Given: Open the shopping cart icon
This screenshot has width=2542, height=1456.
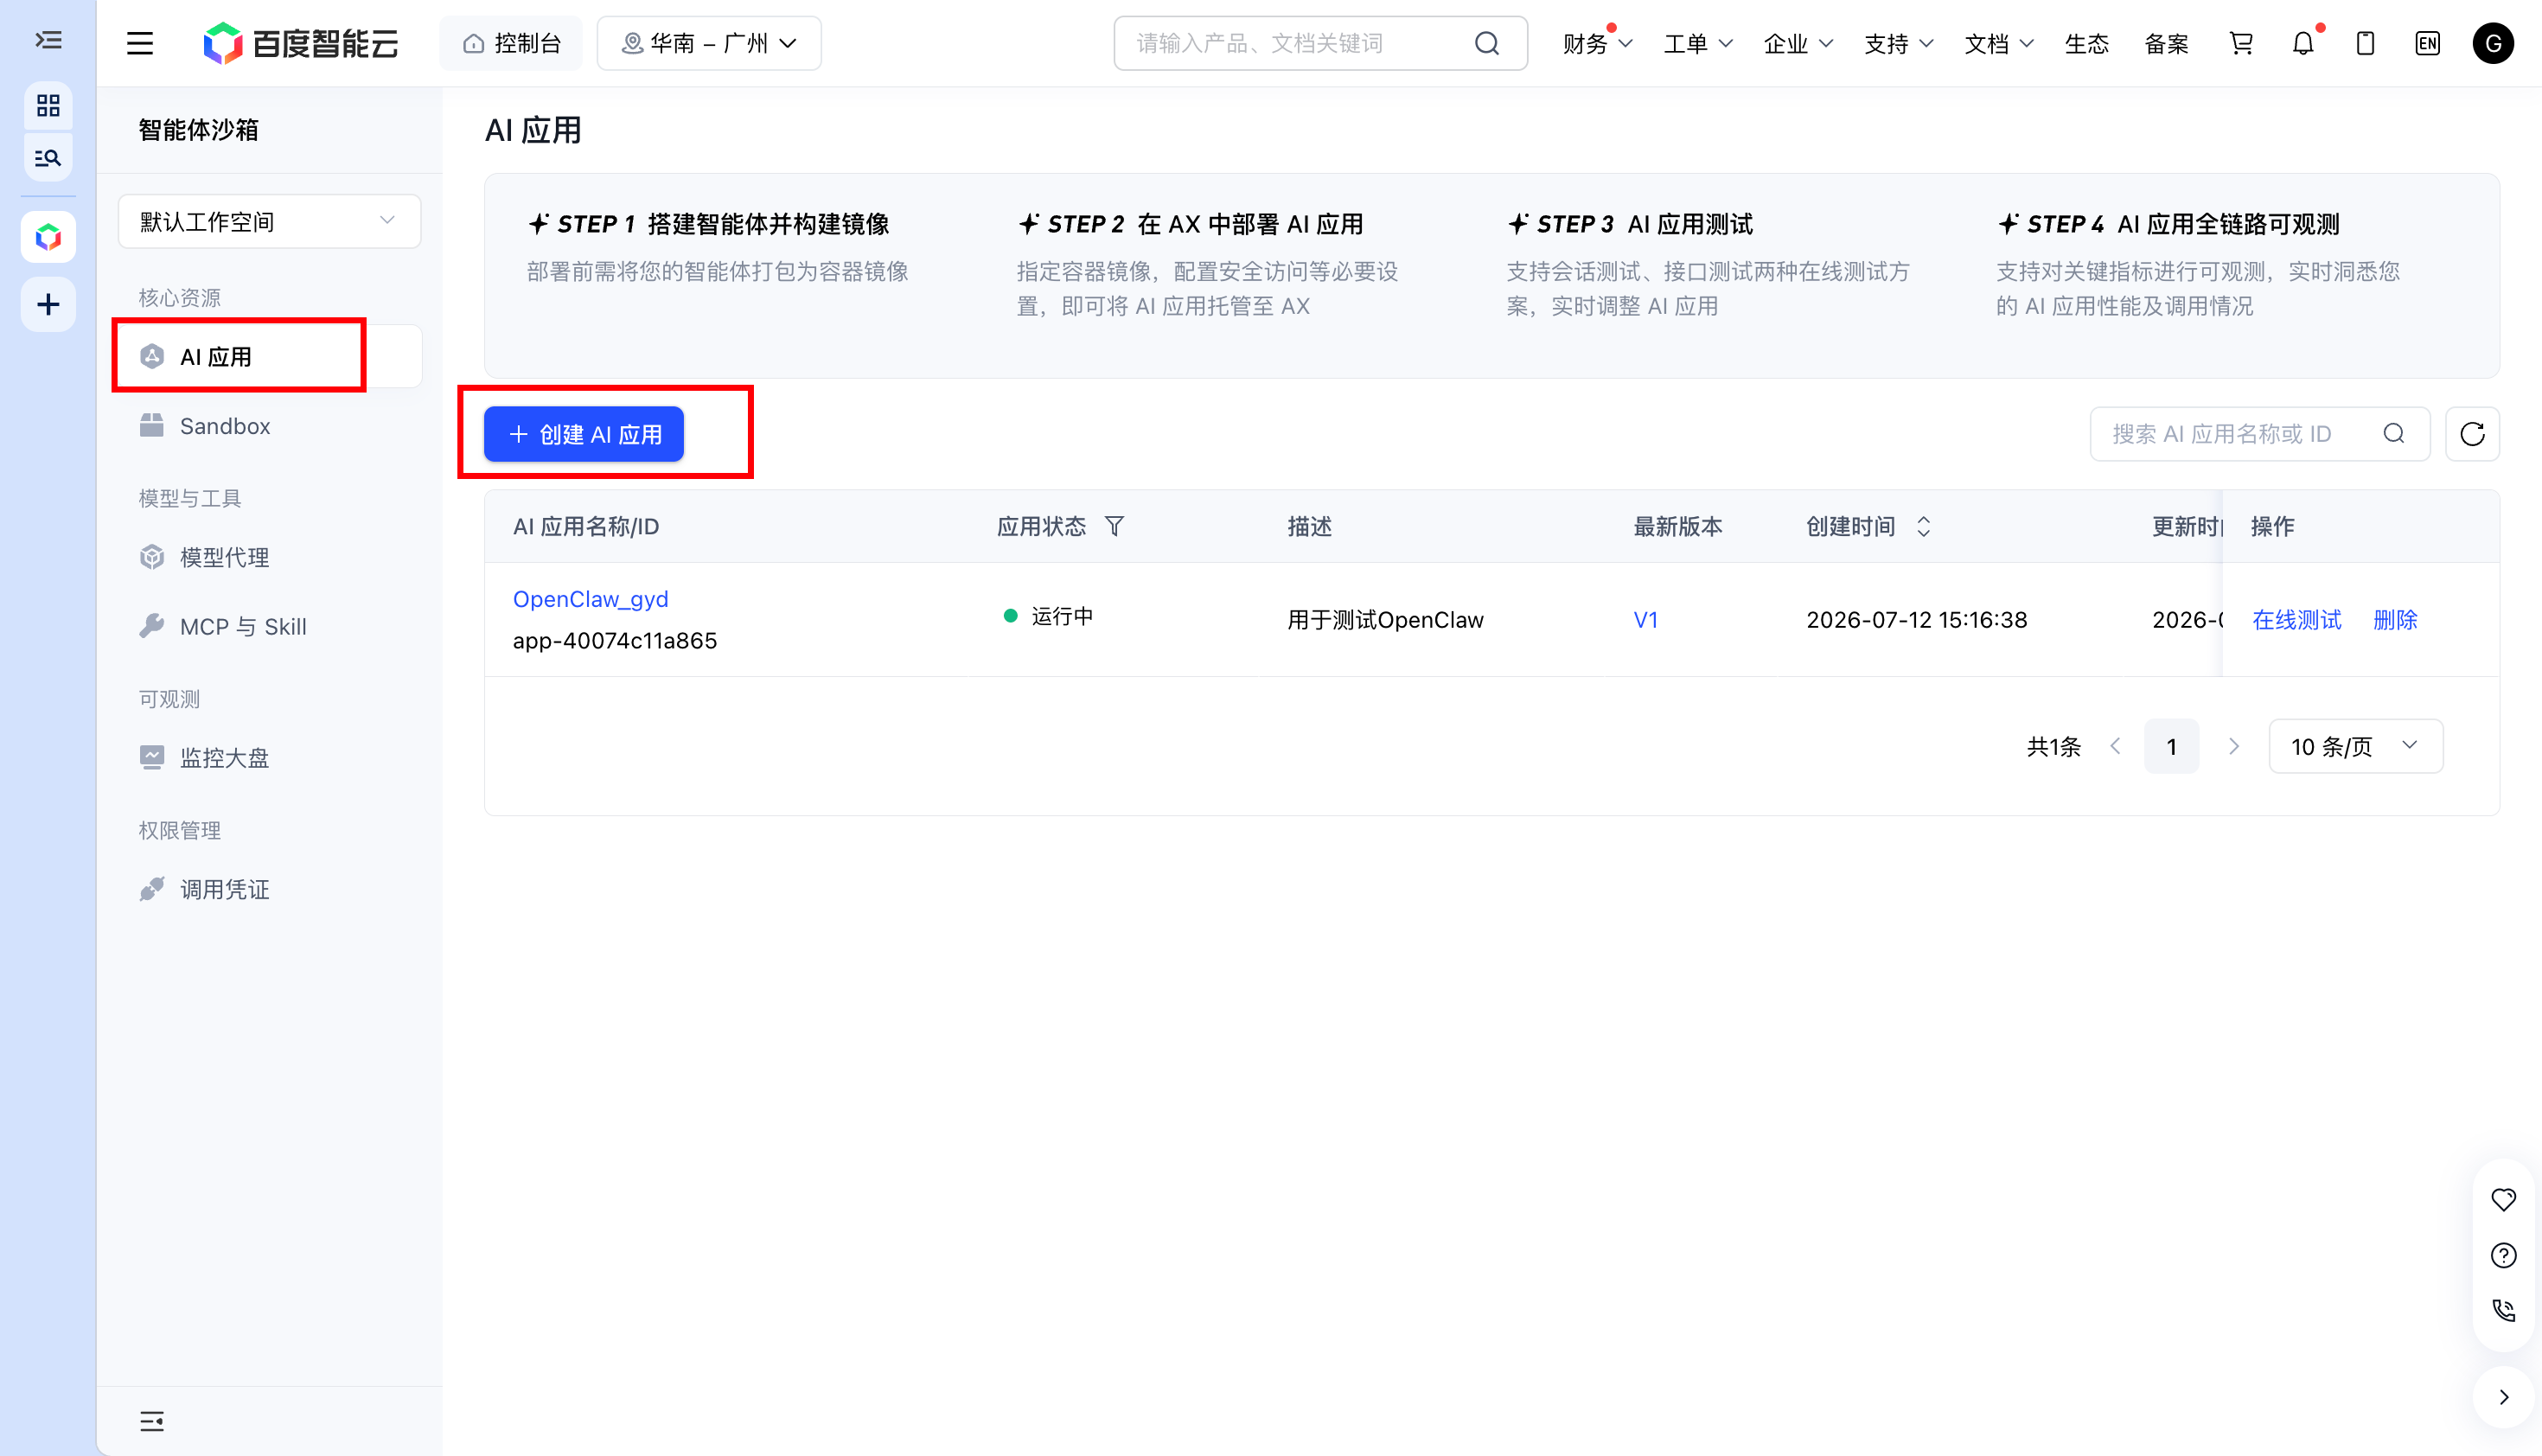Looking at the screenshot, I should [2241, 43].
